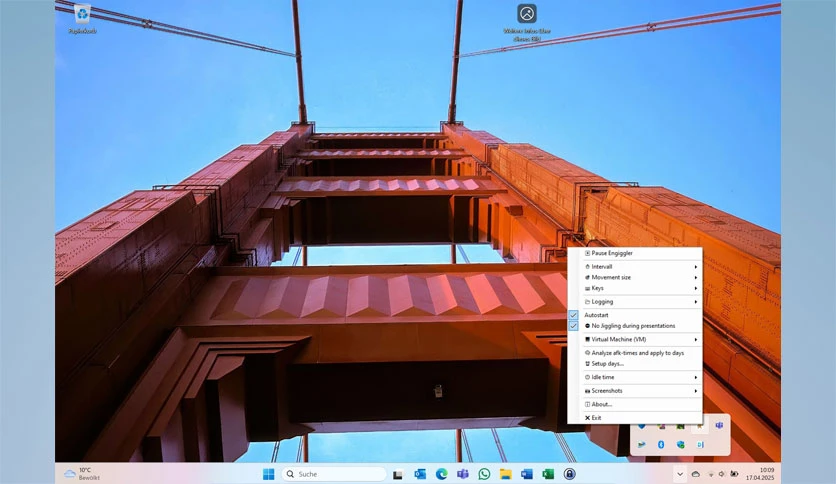Open the Papierkorb recycle bin icon
Image resolution: width=836 pixels, height=484 pixels.
[x=82, y=19]
